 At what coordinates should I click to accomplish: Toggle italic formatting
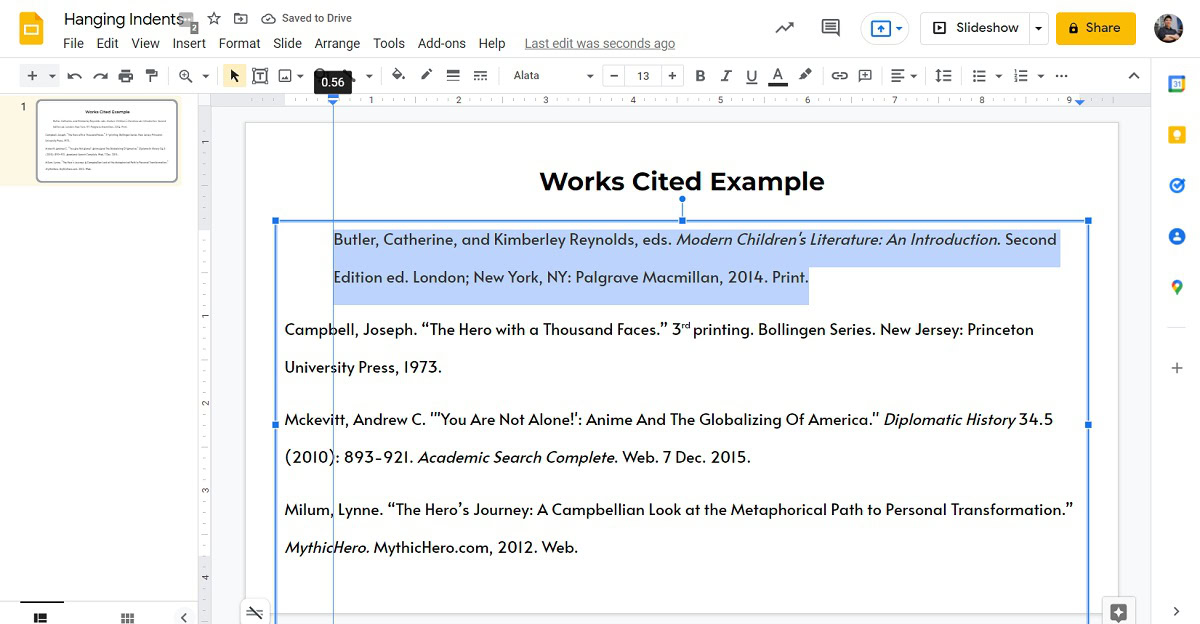coord(726,76)
